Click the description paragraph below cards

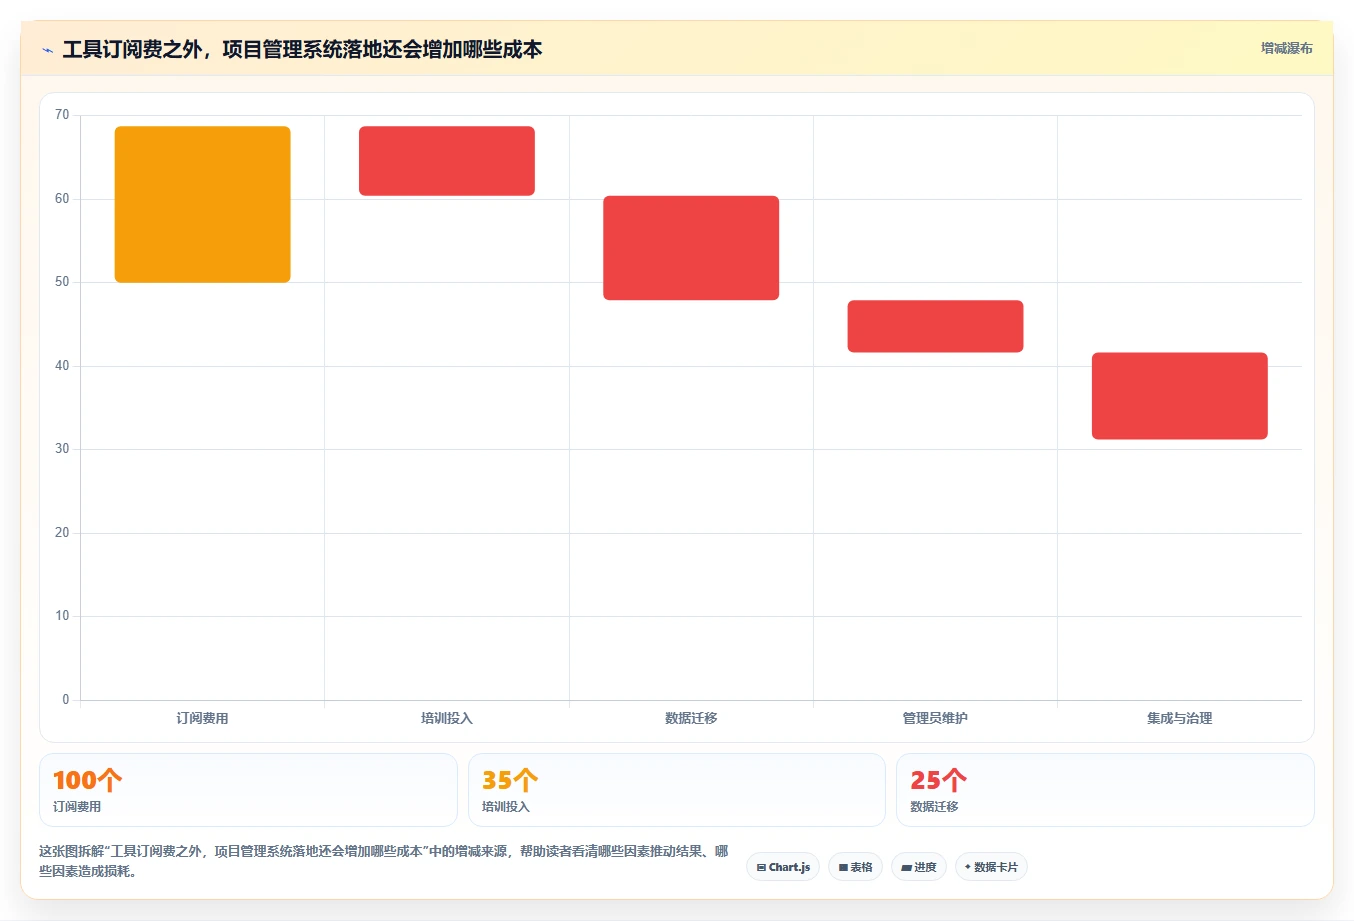click(x=384, y=861)
